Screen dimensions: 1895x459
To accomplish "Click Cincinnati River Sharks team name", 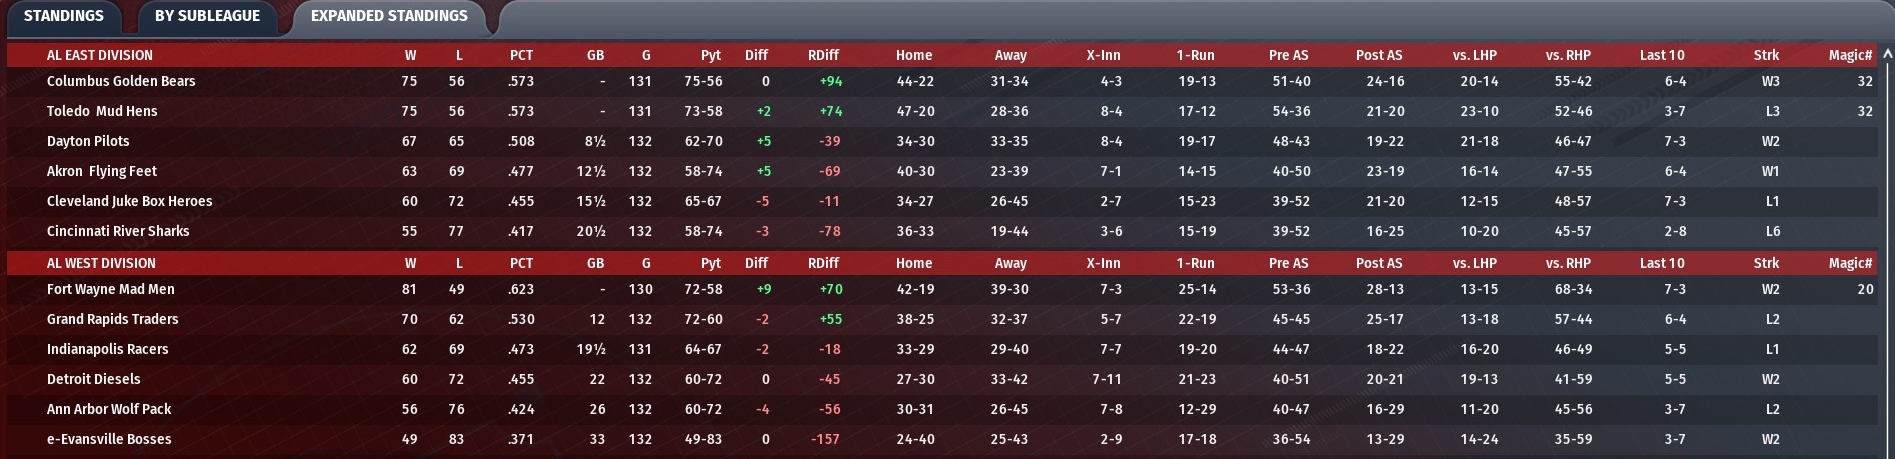I will 118,231.
